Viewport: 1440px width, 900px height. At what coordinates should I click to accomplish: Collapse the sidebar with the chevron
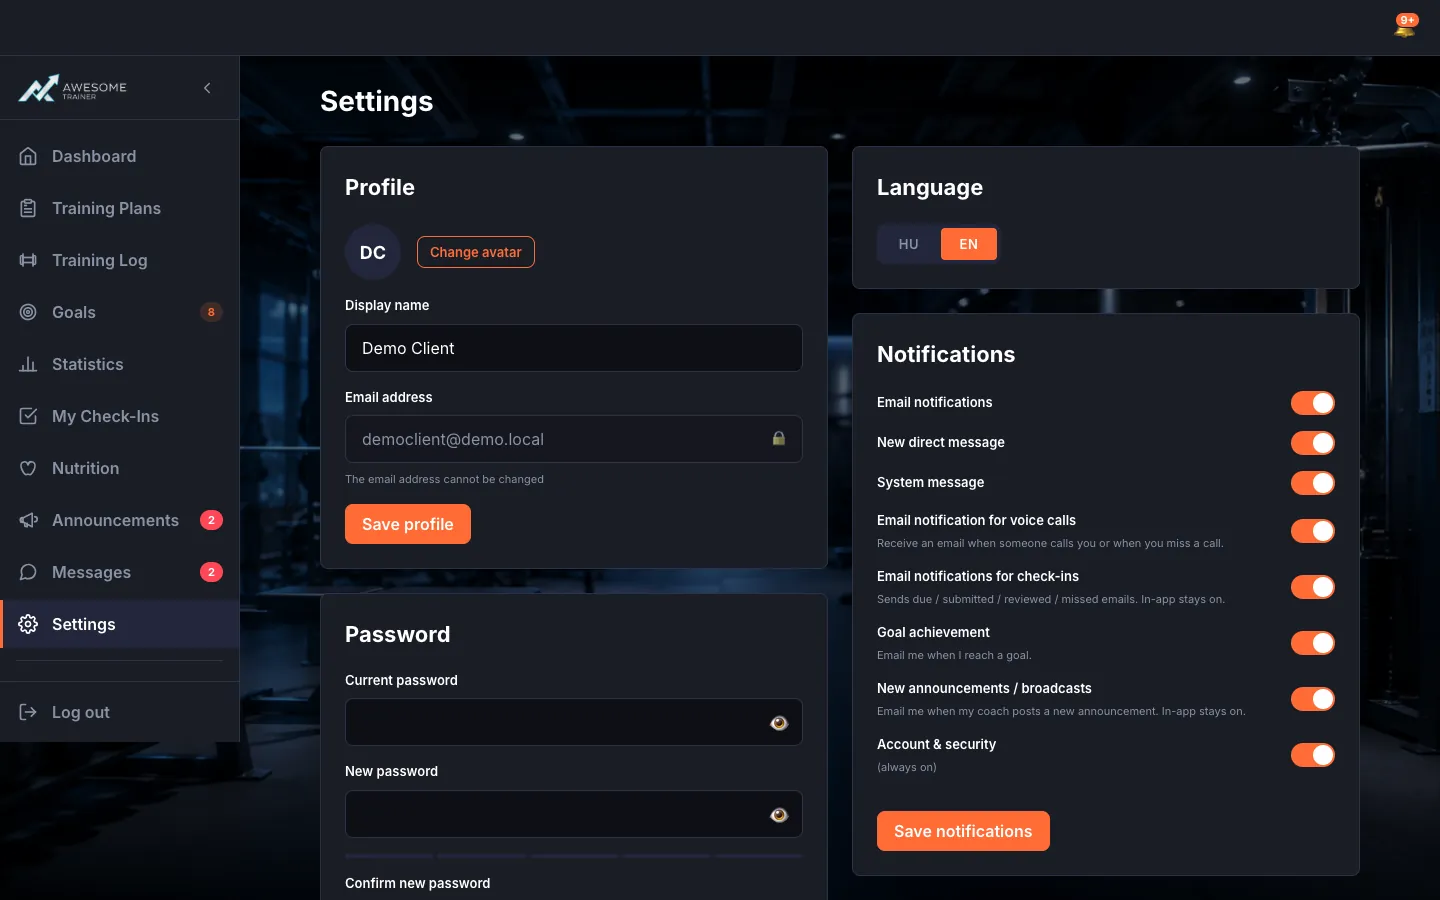coord(207,88)
